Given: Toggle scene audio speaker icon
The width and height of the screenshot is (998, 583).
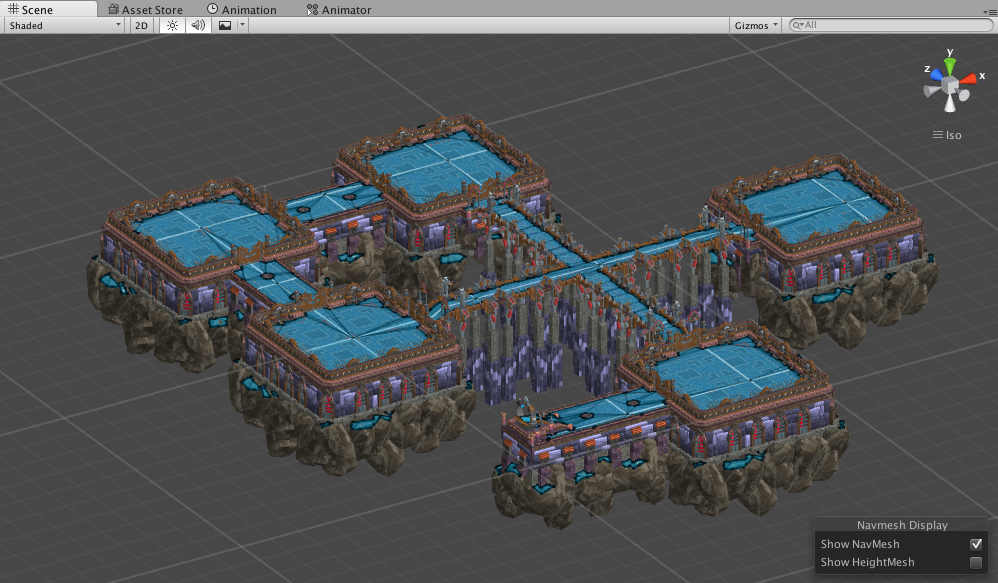Looking at the screenshot, I should pyautogui.click(x=198, y=25).
